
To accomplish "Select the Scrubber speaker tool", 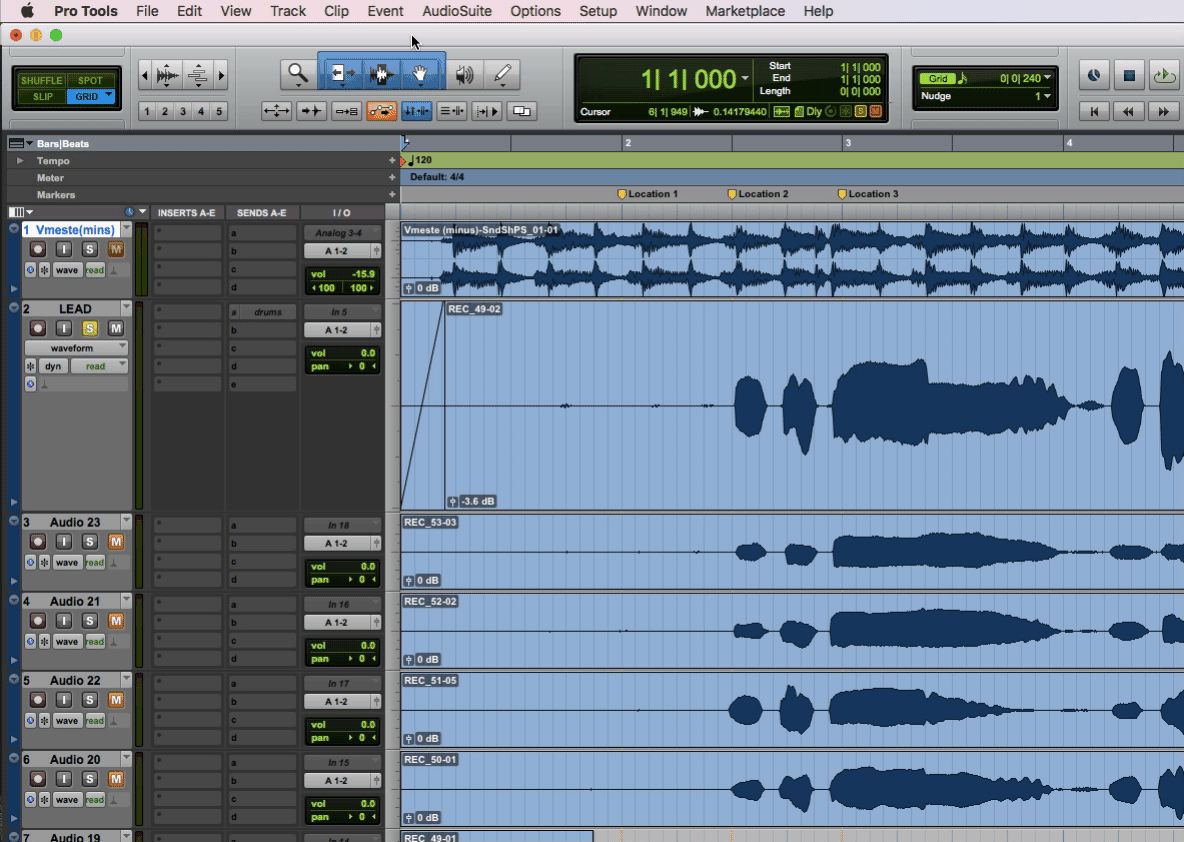I will click(464, 74).
